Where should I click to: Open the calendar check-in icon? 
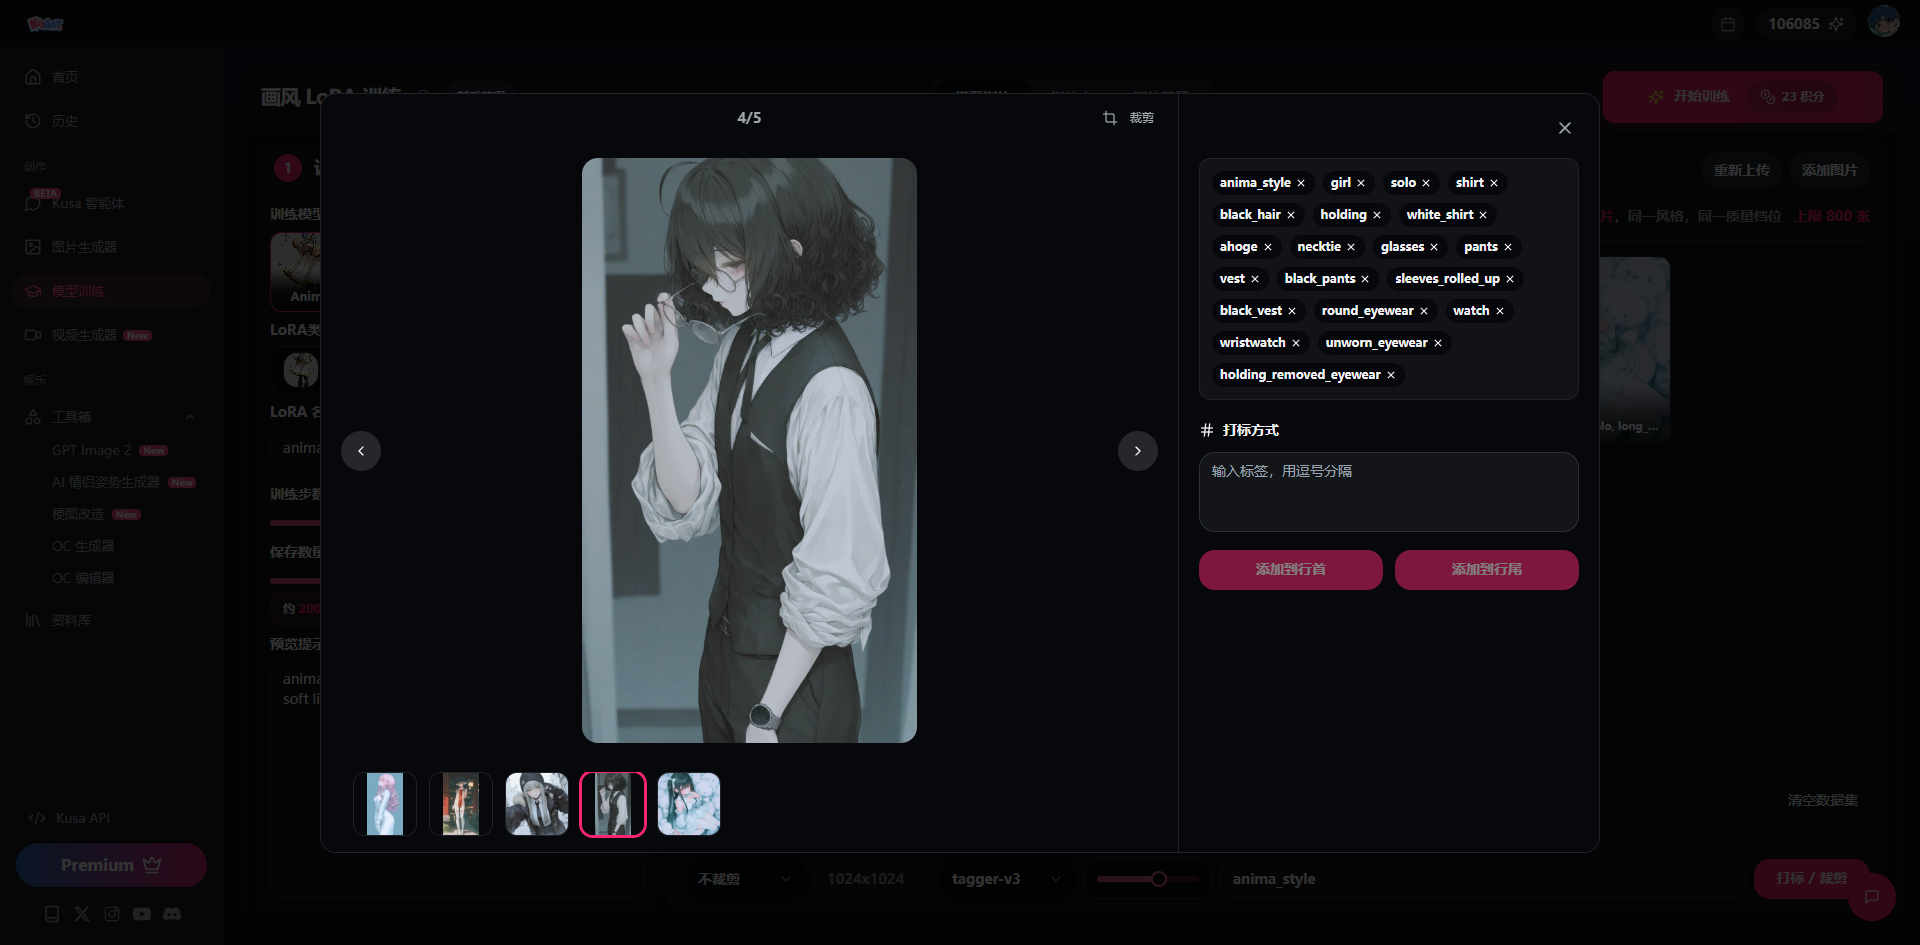click(x=1728, y=24)
